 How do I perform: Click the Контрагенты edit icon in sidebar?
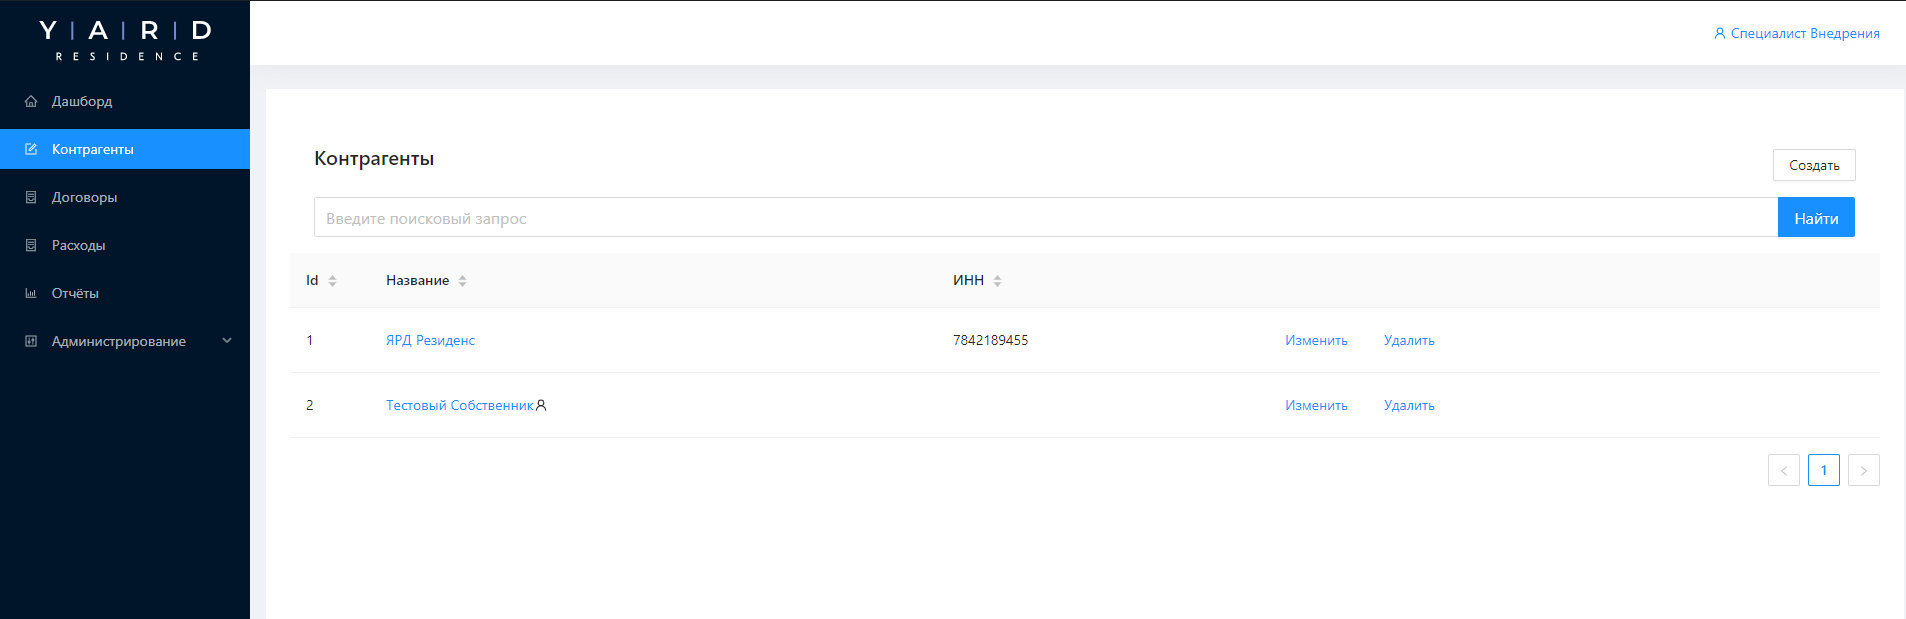(31, 149)
